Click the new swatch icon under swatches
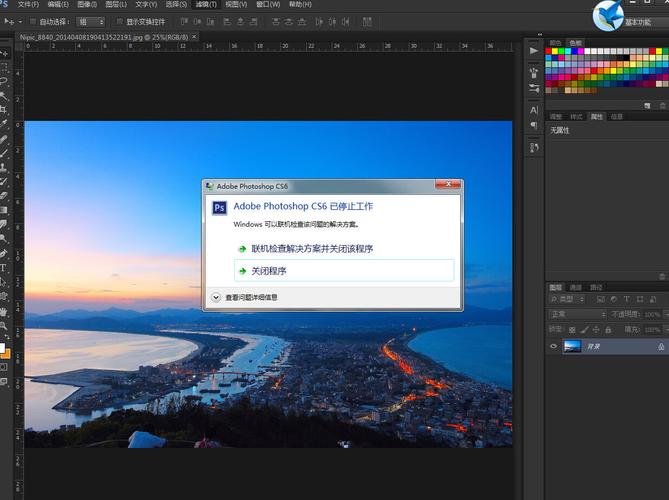 point(647,105)
